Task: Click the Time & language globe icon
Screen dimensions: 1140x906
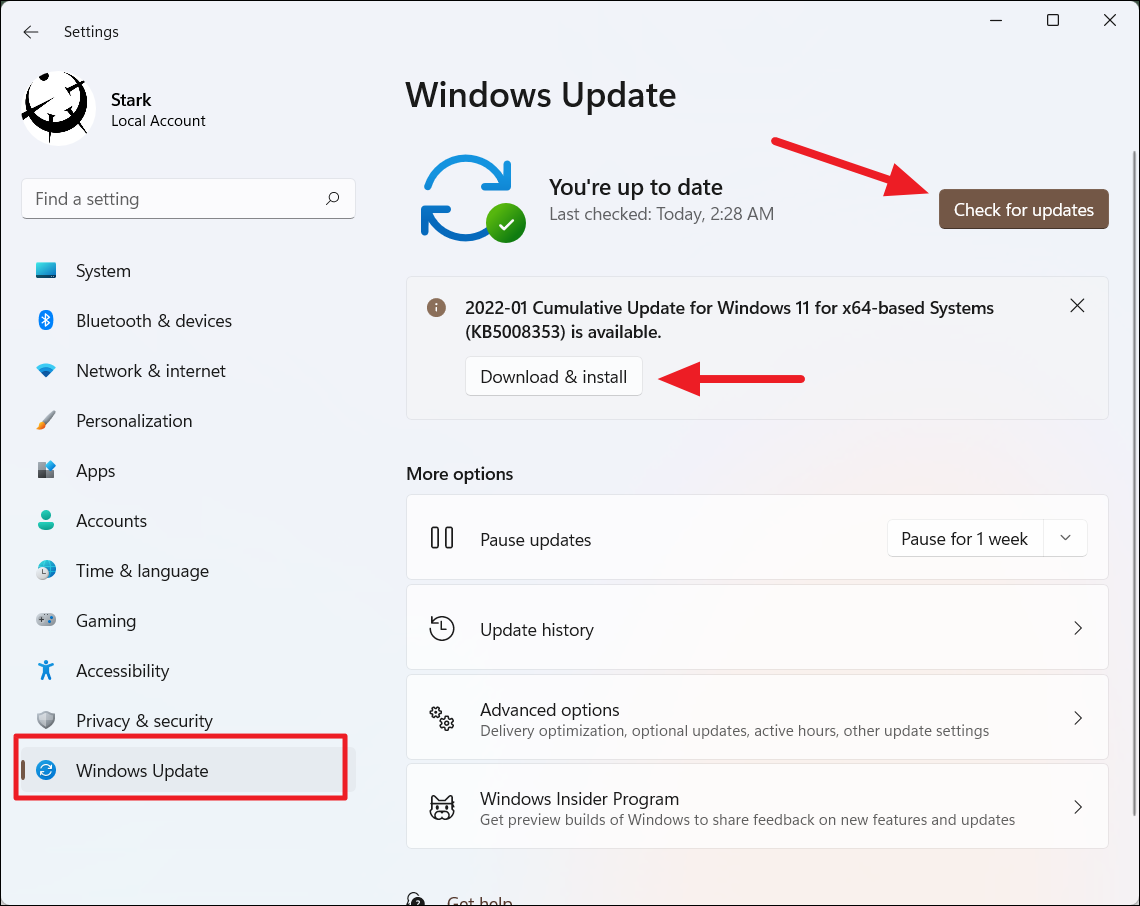Action: tap(46, 570)
